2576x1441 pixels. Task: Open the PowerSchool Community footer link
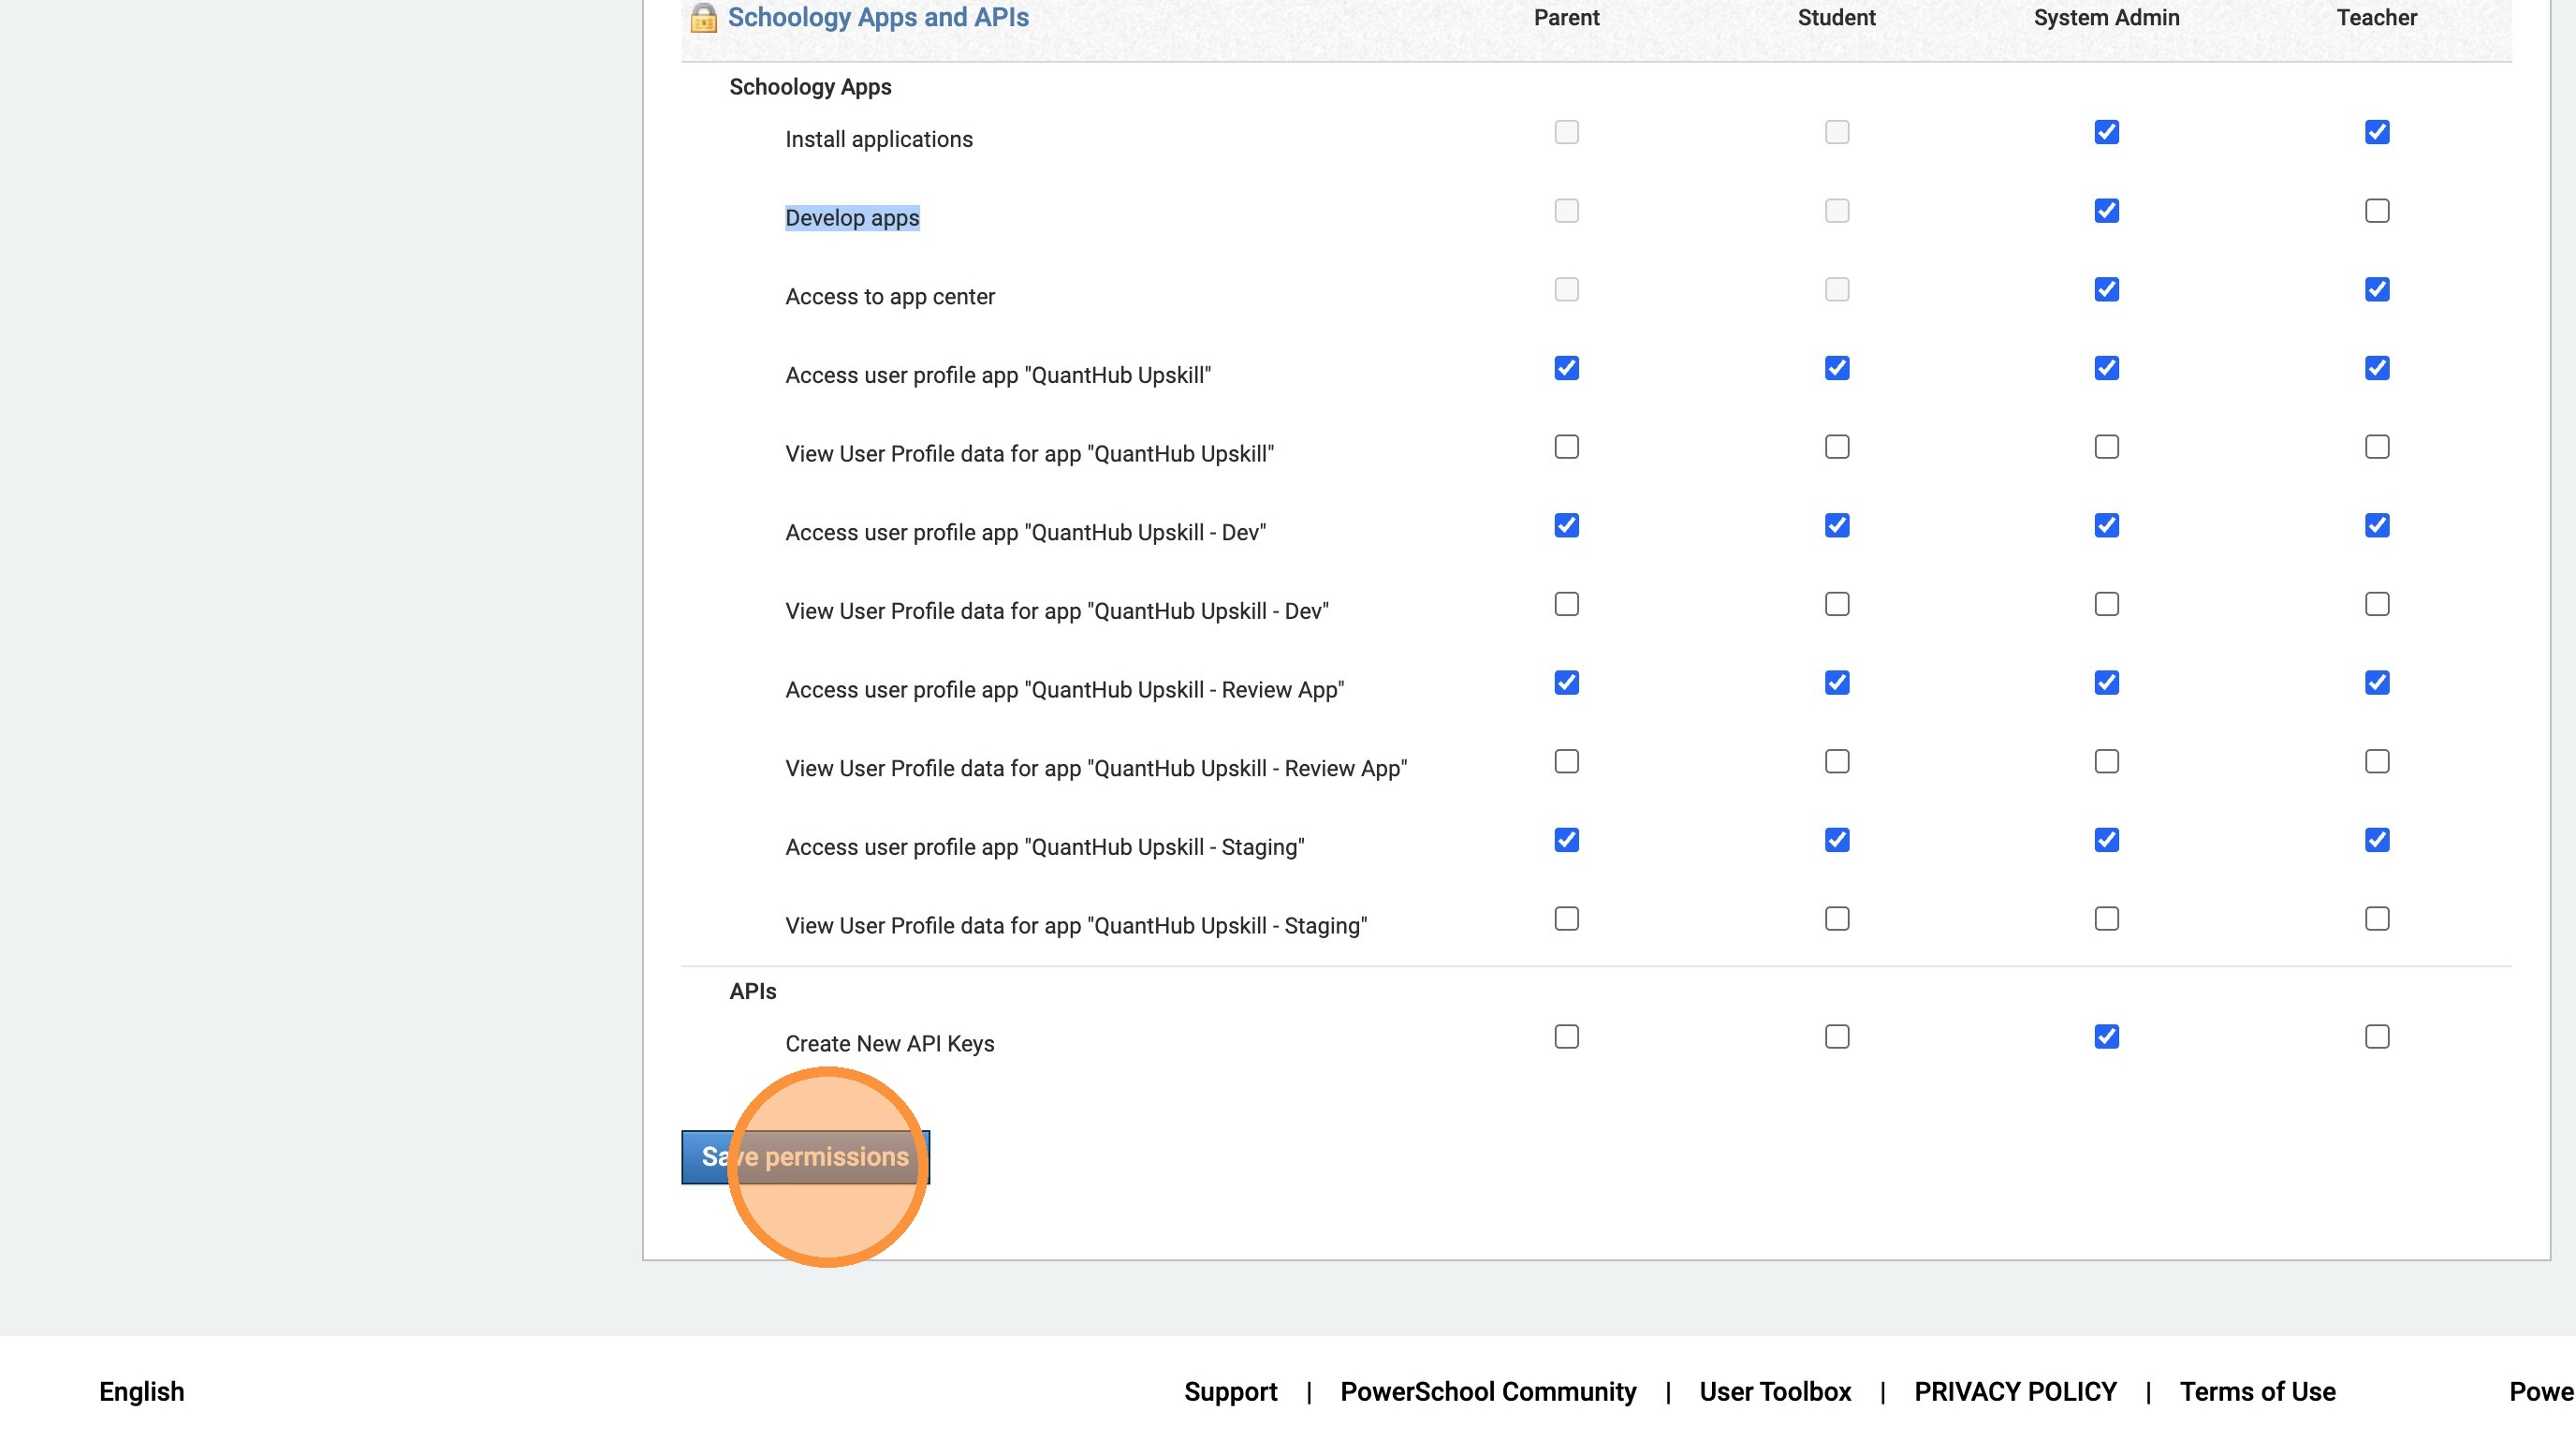point(1487,1391)
